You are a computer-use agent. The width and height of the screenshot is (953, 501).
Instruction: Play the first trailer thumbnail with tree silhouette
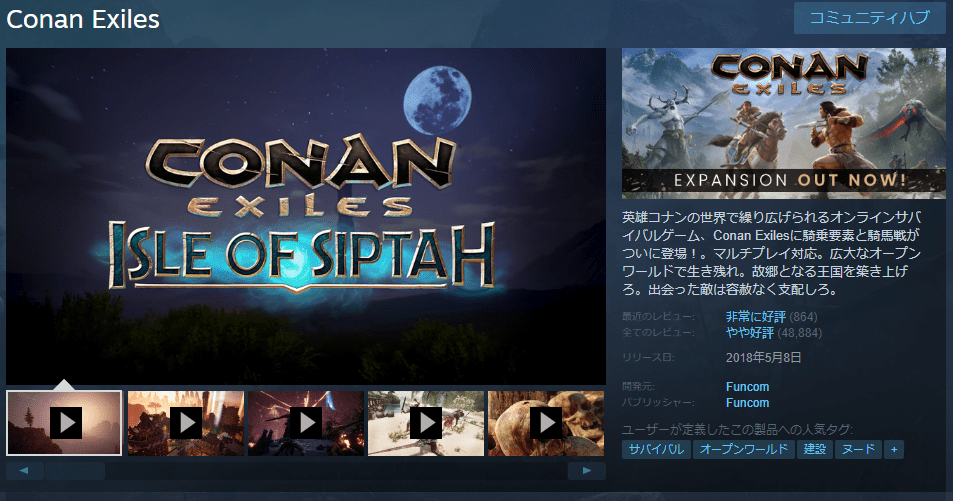64,423
